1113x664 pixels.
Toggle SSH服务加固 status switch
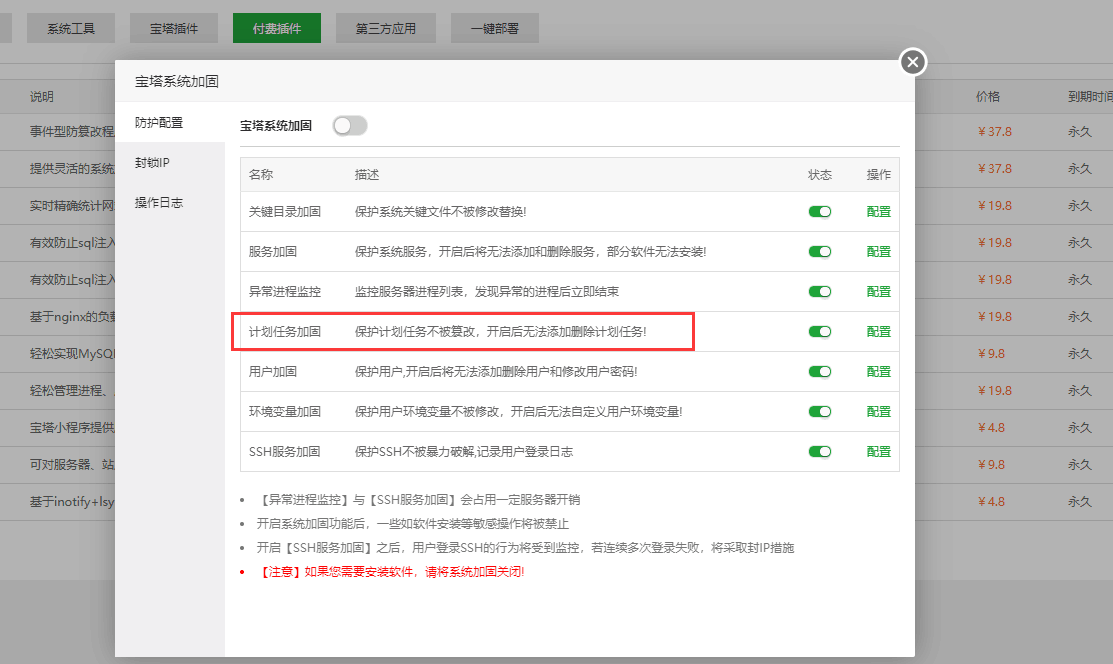tap(820, 452)
